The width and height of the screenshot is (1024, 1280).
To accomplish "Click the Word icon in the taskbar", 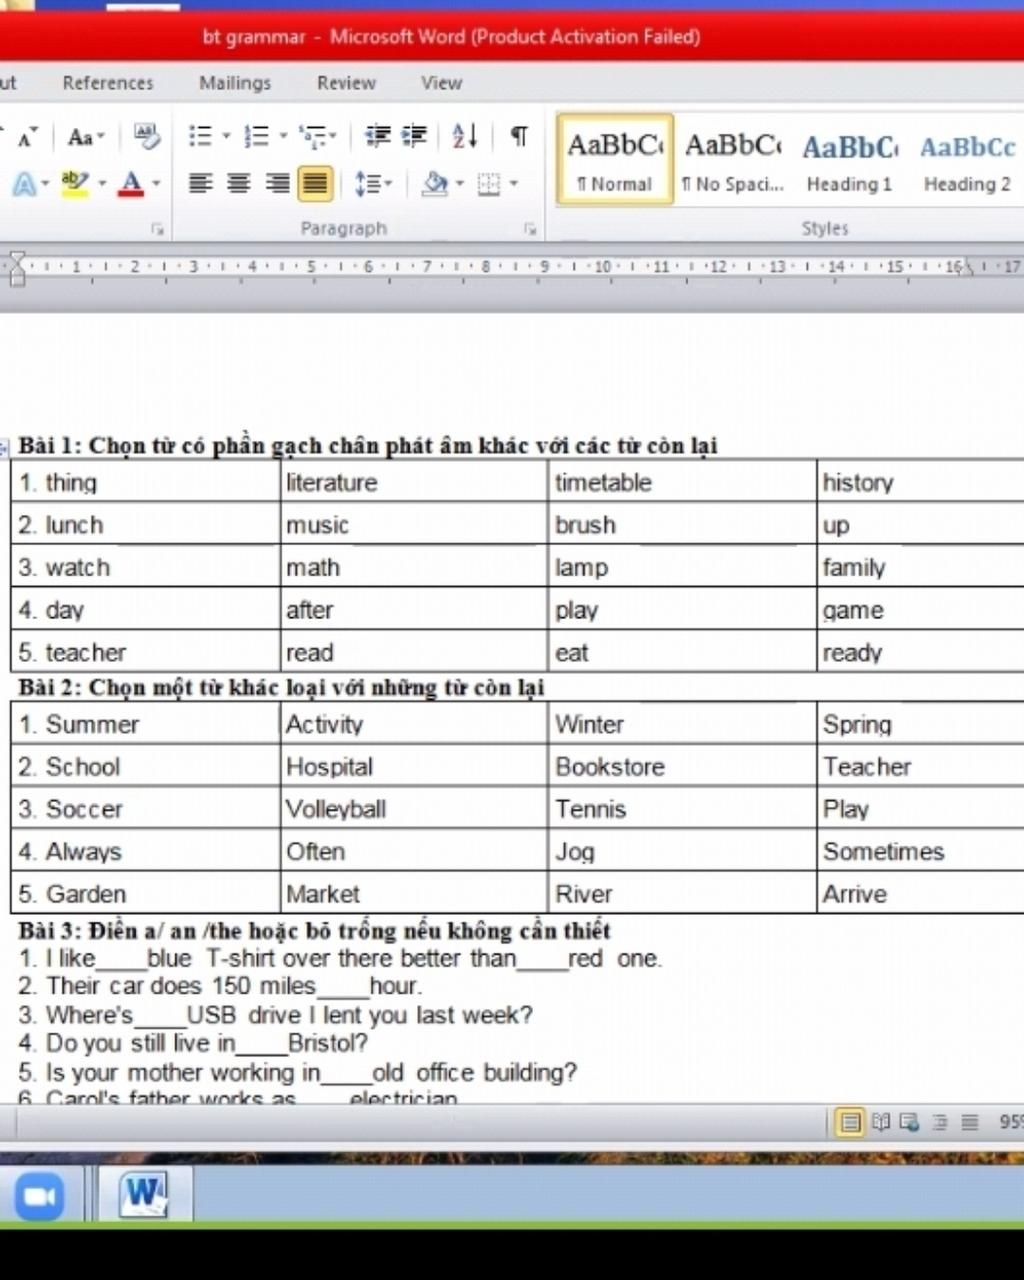I will 143,1195.
